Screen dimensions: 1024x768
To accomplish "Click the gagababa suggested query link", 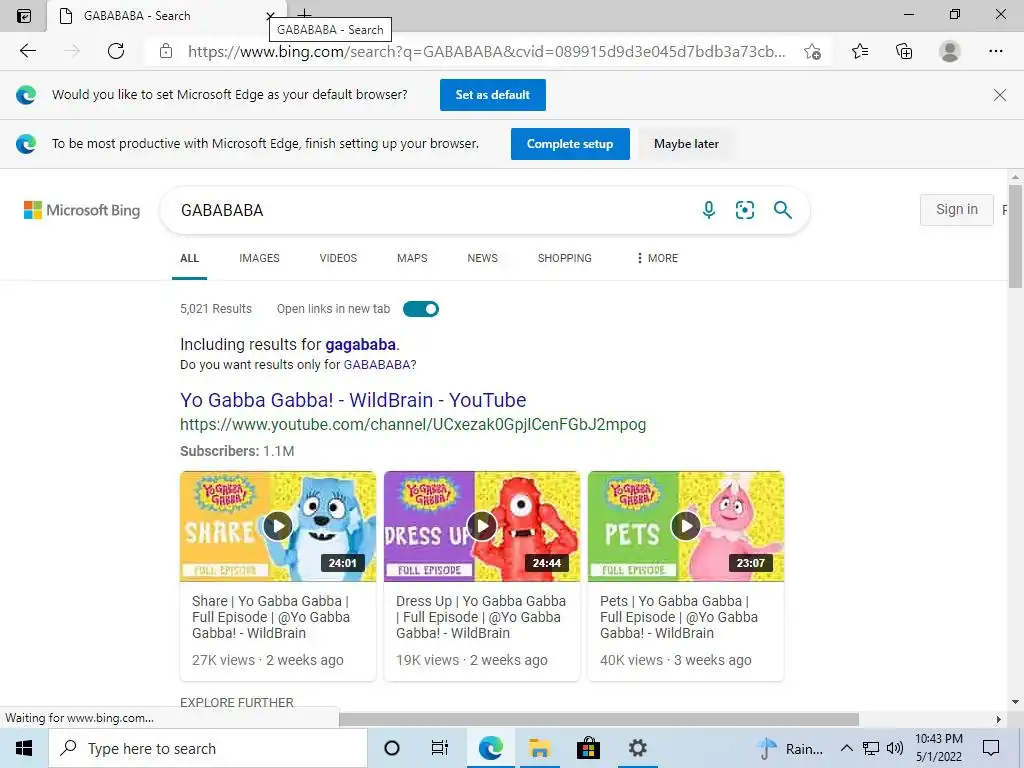I will 360,345.
